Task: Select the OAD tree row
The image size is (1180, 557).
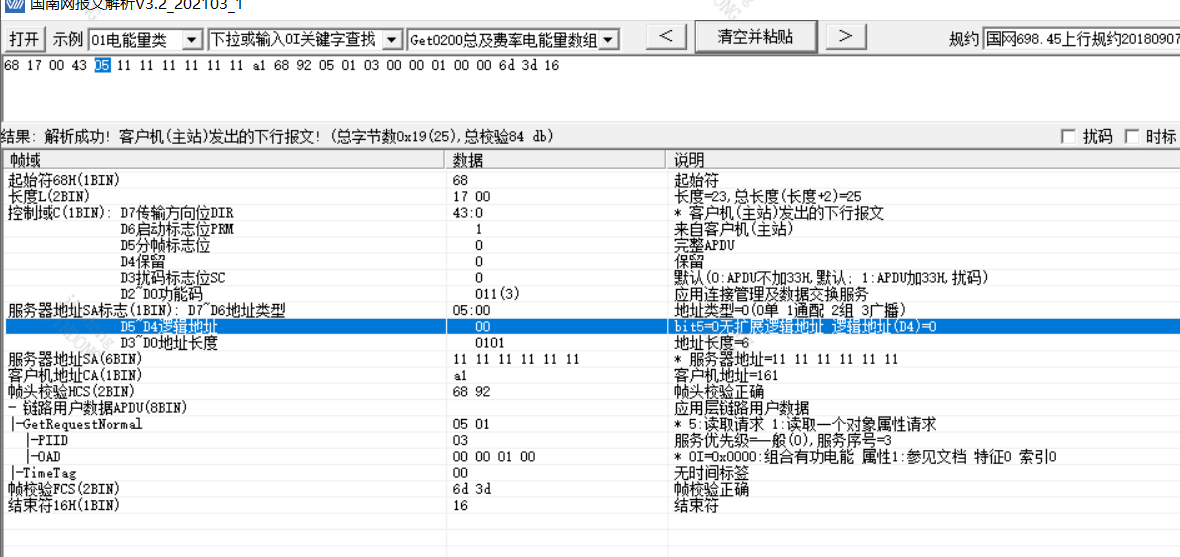Action: coord(590,456)
